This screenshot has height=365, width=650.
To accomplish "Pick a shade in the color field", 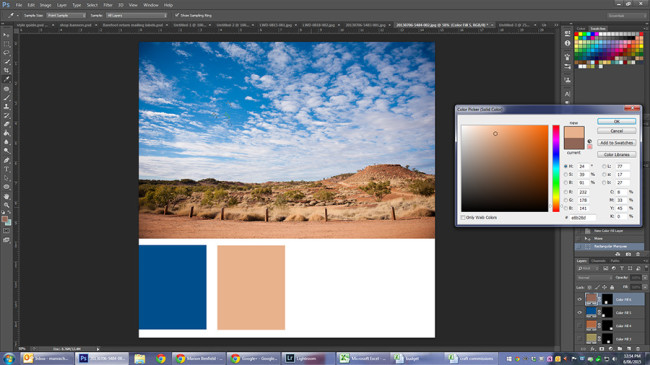I will tap(504, 168).
